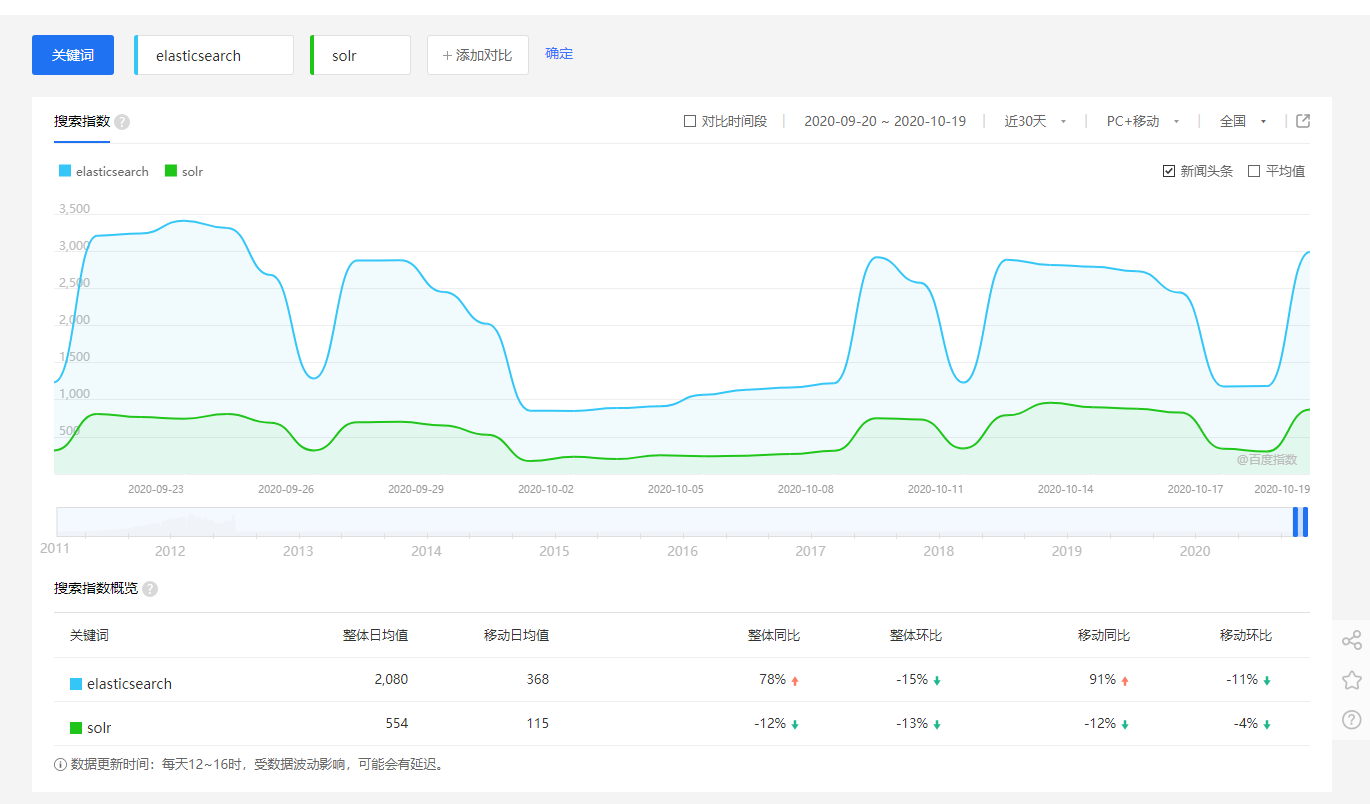Jump to 2017 on the timeline

point(811,551)
